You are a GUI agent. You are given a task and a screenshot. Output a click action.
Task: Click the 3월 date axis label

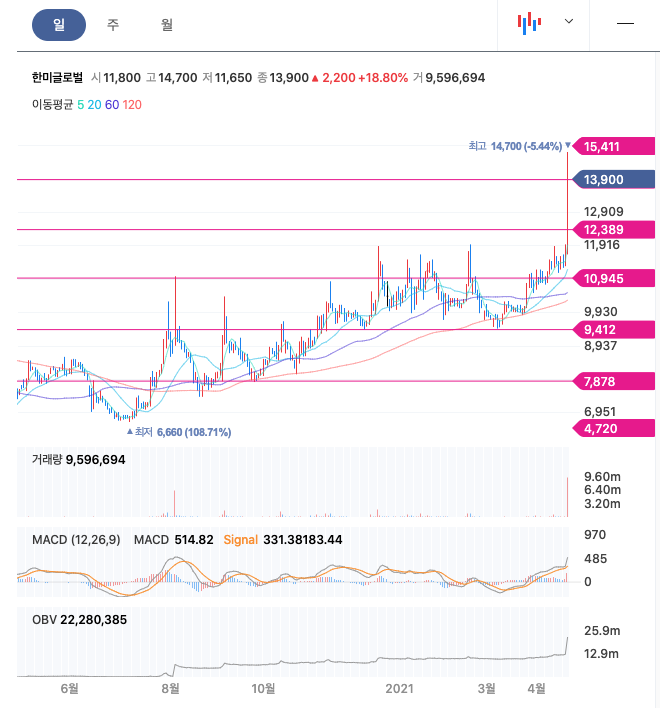click(486, 689)
